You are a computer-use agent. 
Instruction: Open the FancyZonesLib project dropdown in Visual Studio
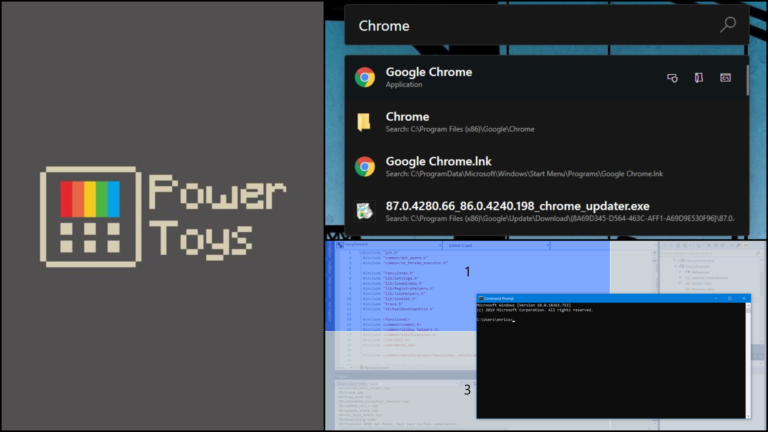(389, 244)
